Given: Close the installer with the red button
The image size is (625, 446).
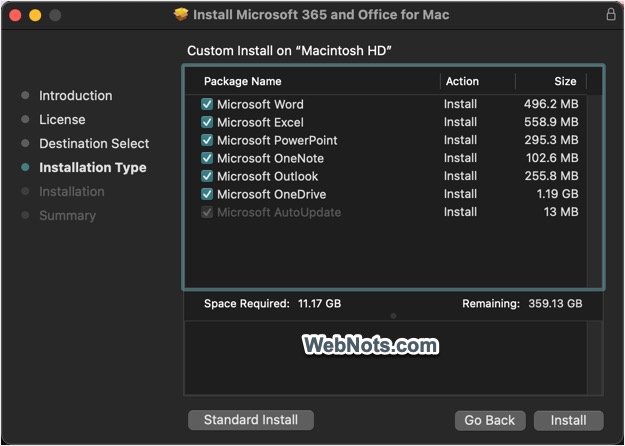Looking at the screenshot, I should (x=15, y=16).
